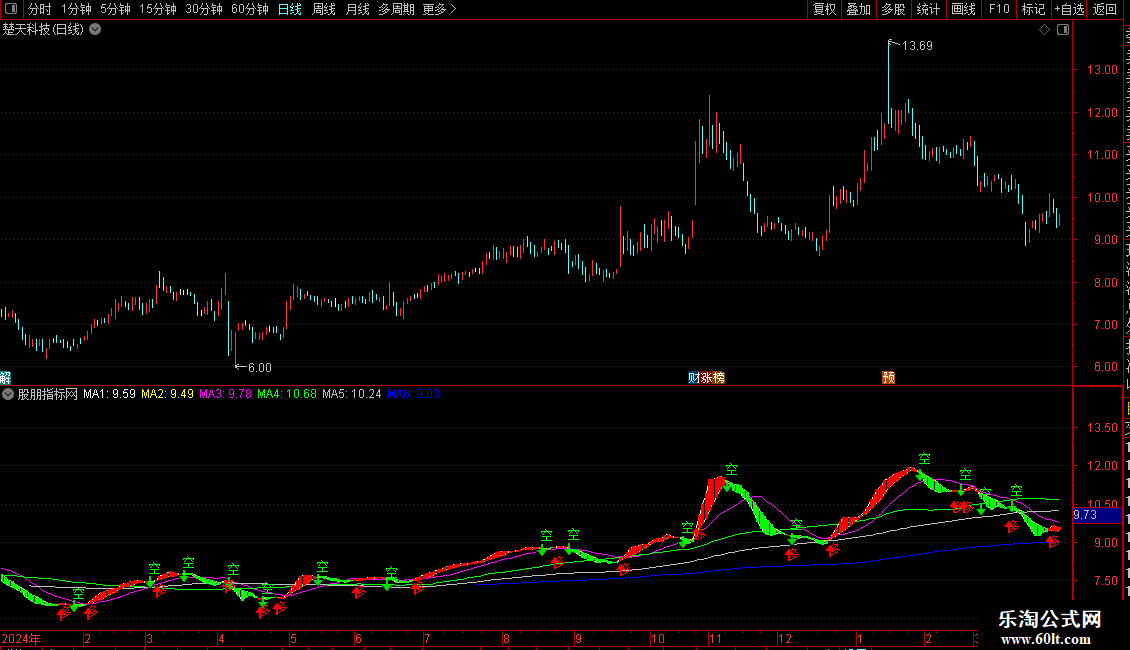Expand the 股朋指标网 indicator dropdown arrow

pyautogui.click(x=8, y=394)
